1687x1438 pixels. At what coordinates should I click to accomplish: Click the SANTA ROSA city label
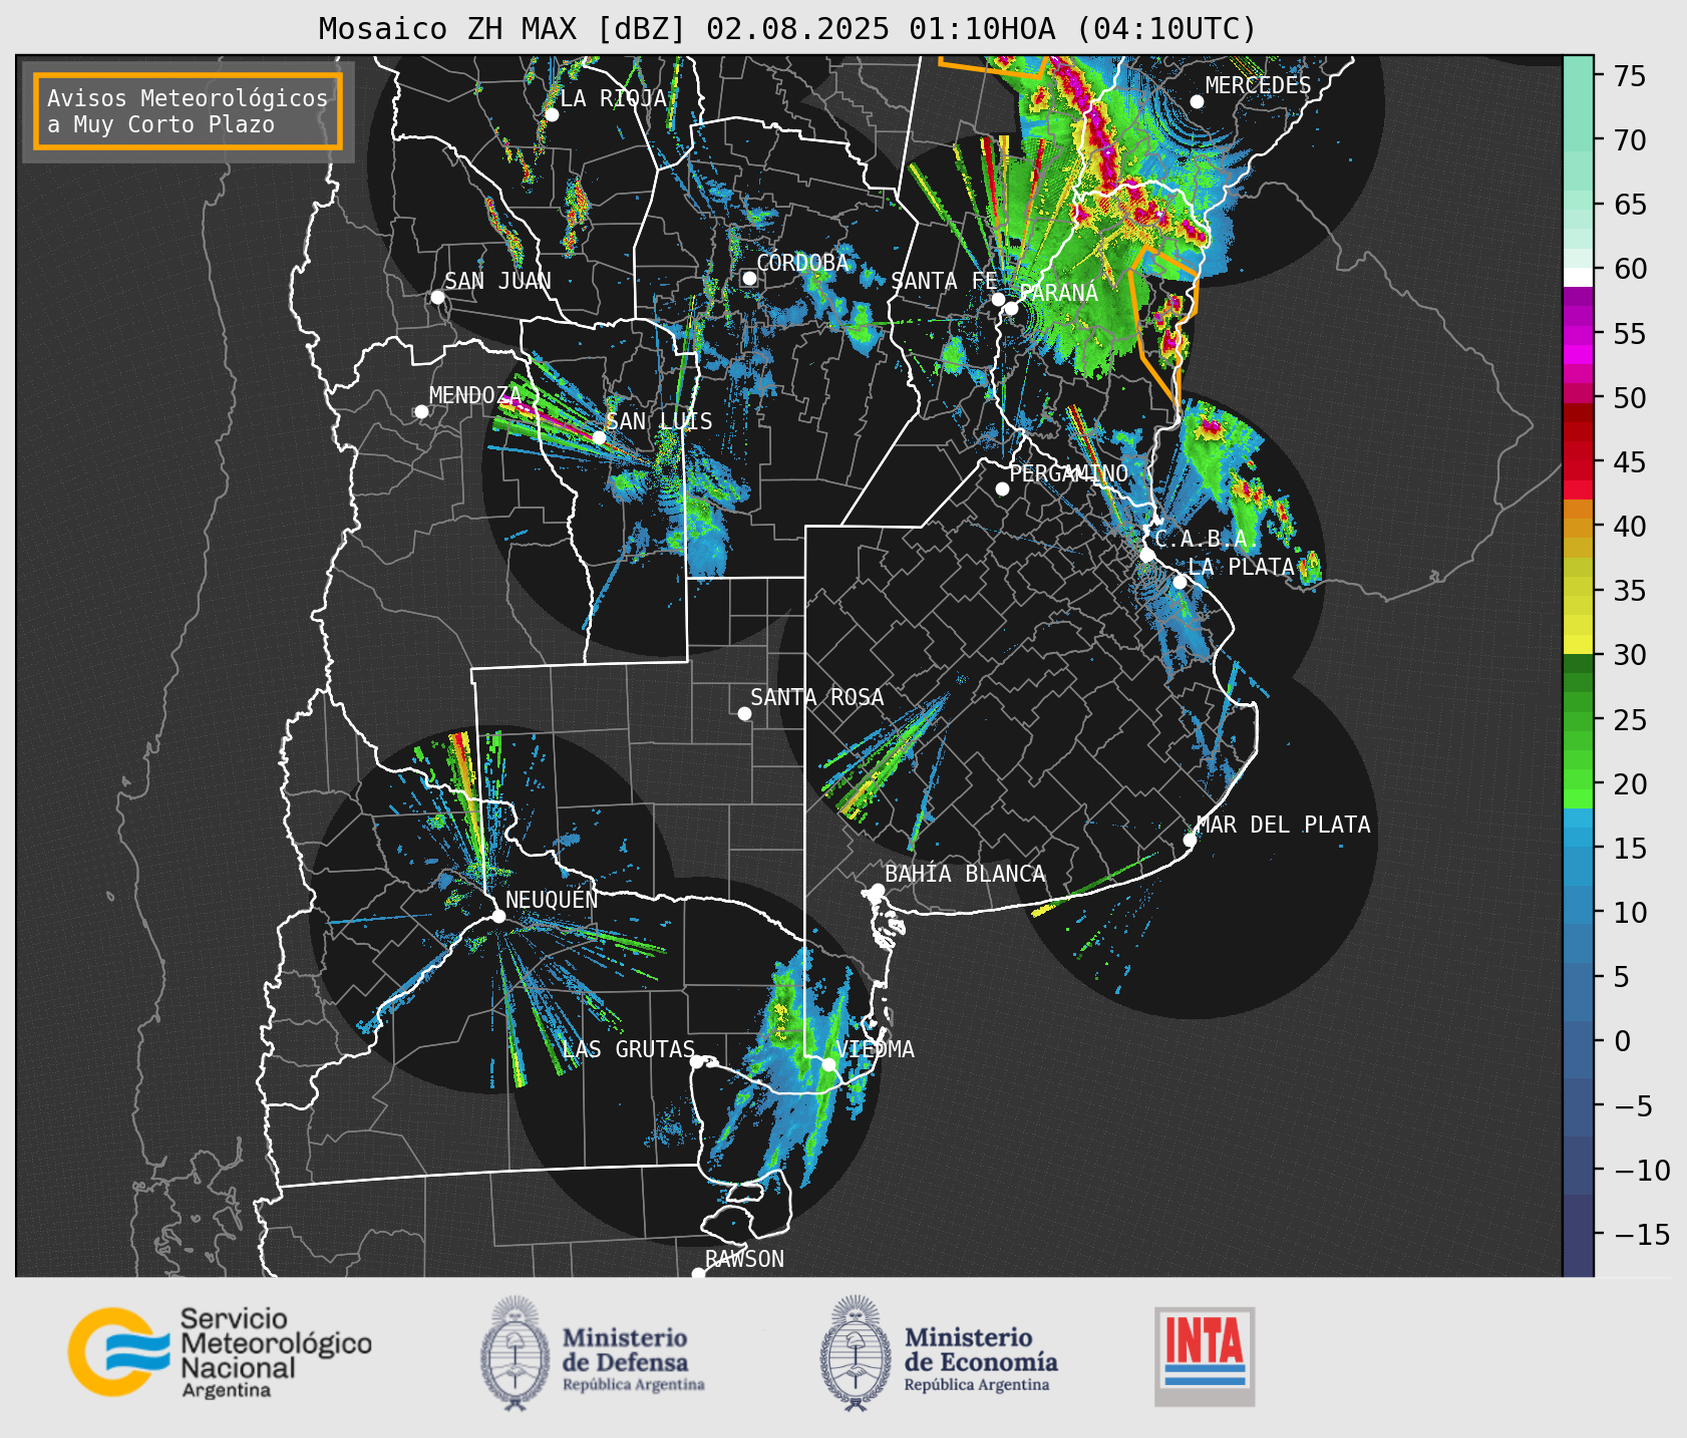tap(817, 698)
